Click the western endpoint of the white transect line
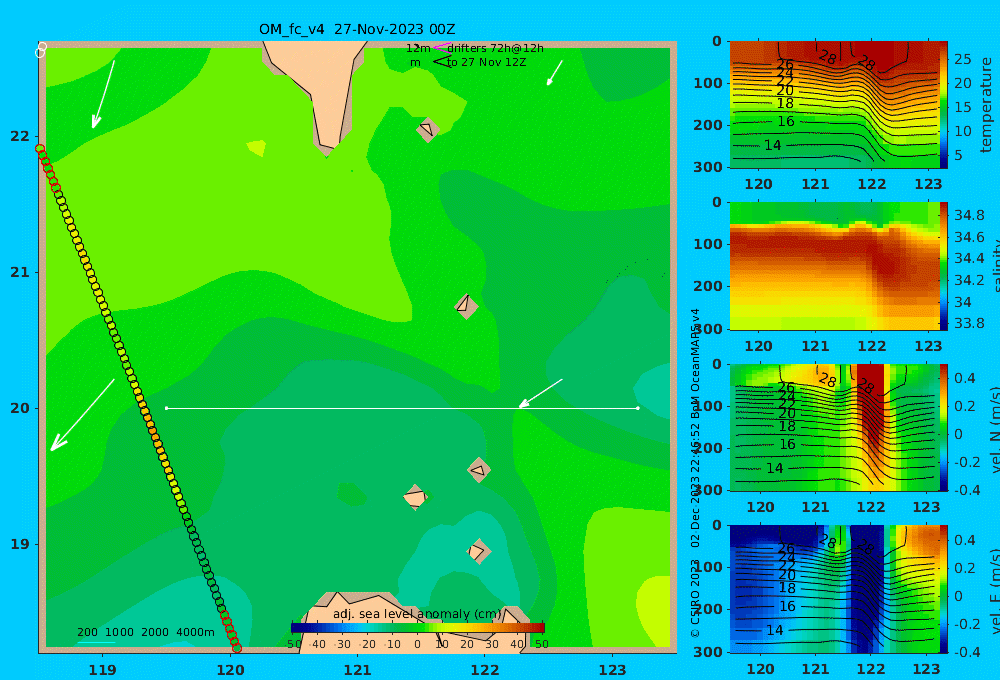Viewport: 1000px width, 680px height. (x=166, y=408)
